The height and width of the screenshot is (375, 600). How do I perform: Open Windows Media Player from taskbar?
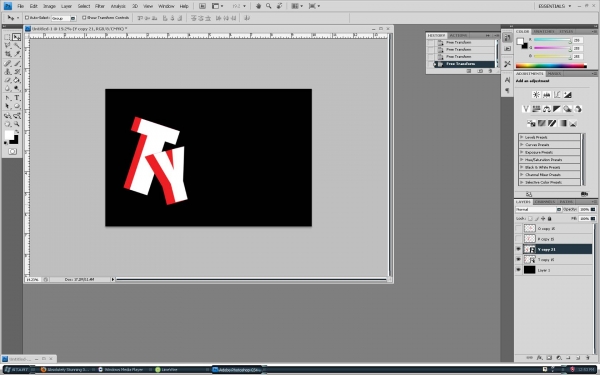pyautogui.click(x=122, y=370)
